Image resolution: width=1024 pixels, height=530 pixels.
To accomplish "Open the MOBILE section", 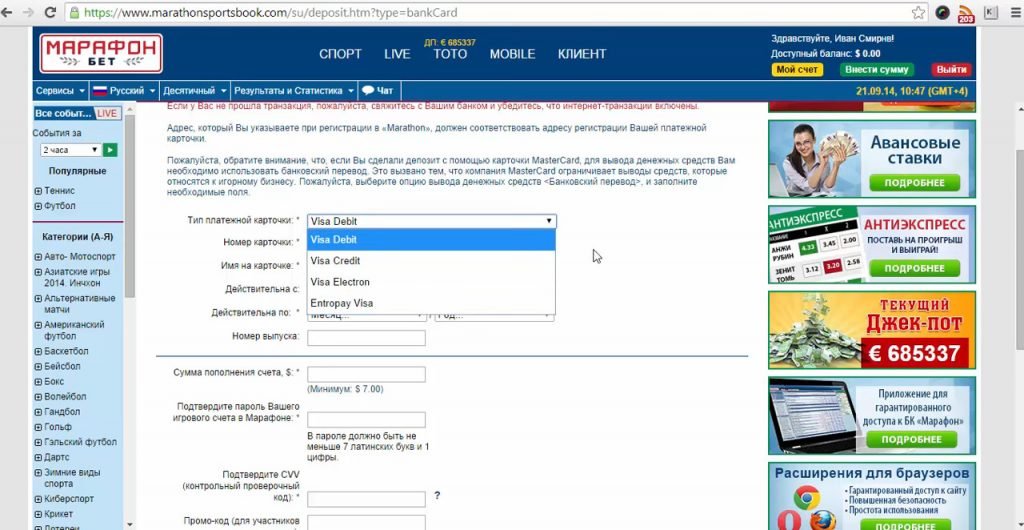I will tap(513, 54).
